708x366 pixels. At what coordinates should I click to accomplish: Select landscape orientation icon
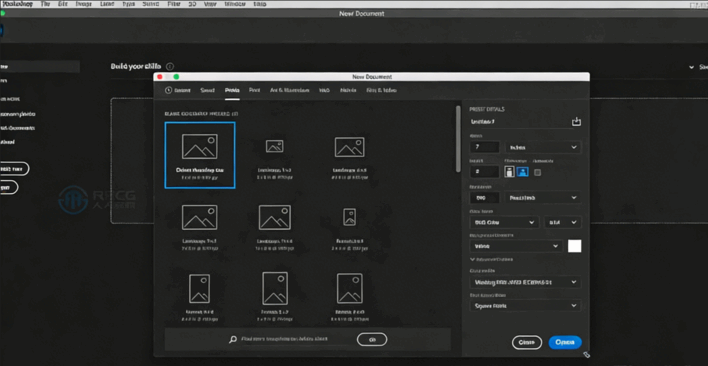tap(522, 171)
